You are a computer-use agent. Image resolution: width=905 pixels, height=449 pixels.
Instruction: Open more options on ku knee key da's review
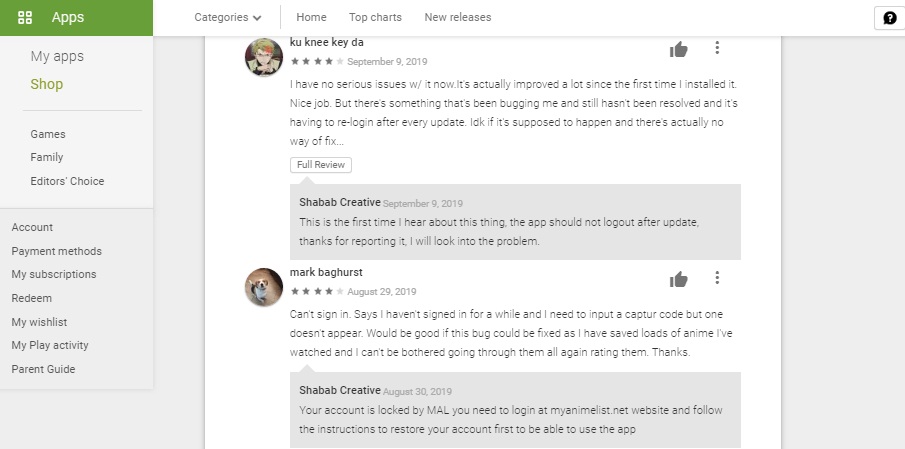tap(717, 48)
